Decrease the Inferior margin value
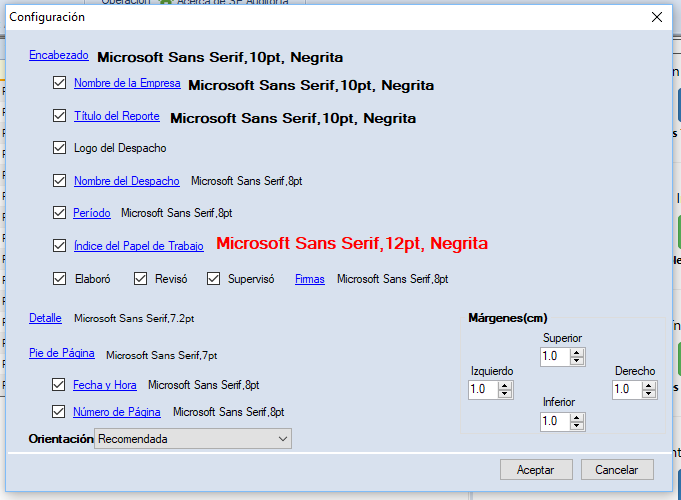This screenshot has height=500, width=681. tap(578, 426)
